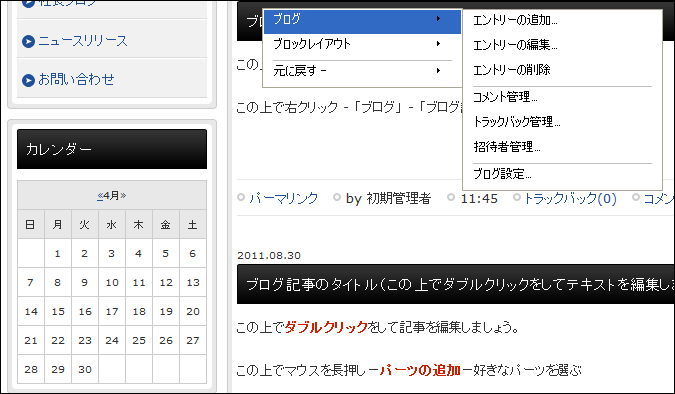Click the arrow icon beside お問い合わせ
The image size is (675, 394).
point(28,80)
